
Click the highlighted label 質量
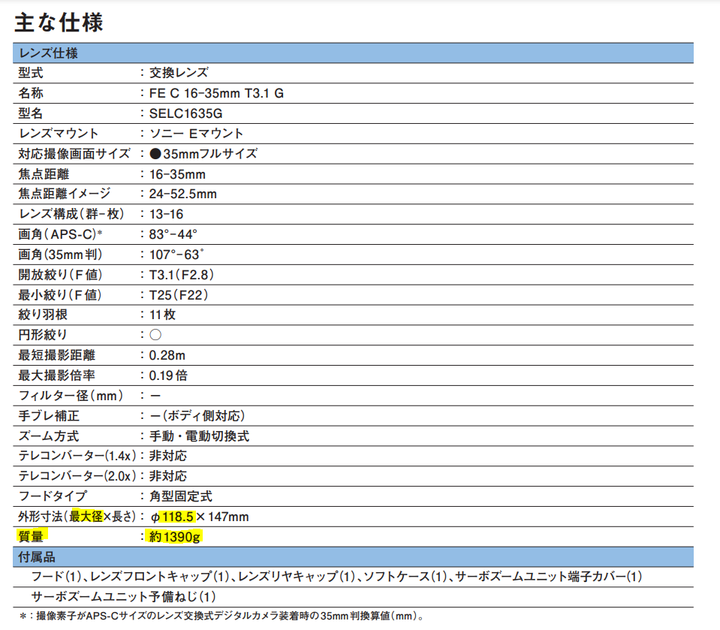(31, 537)
